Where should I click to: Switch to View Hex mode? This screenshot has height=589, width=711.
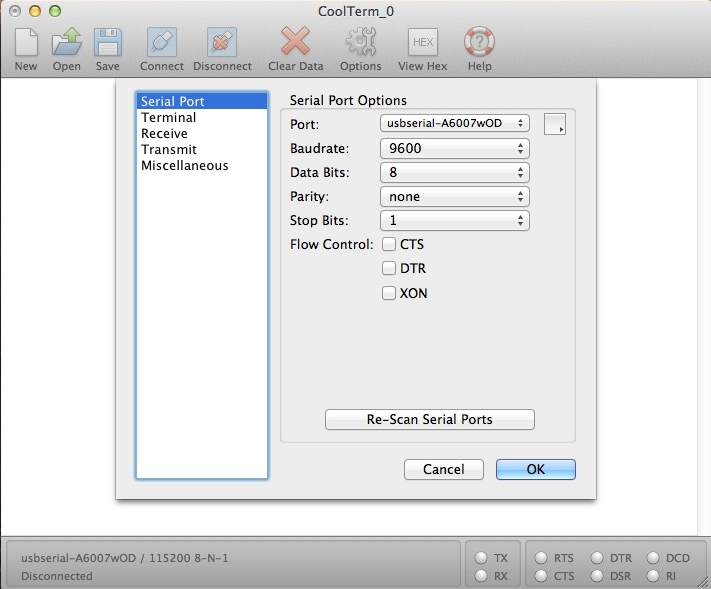(x=422, y=43)
